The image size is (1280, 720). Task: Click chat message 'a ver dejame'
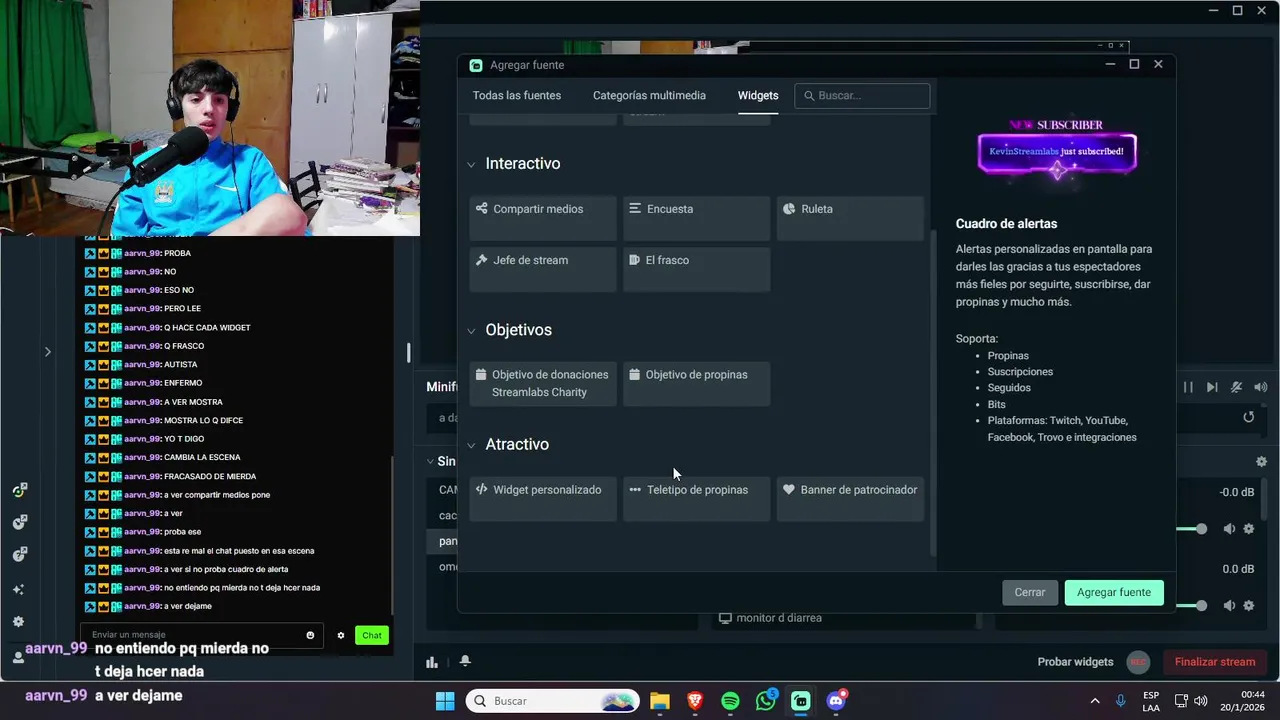(x=188, y=606)
